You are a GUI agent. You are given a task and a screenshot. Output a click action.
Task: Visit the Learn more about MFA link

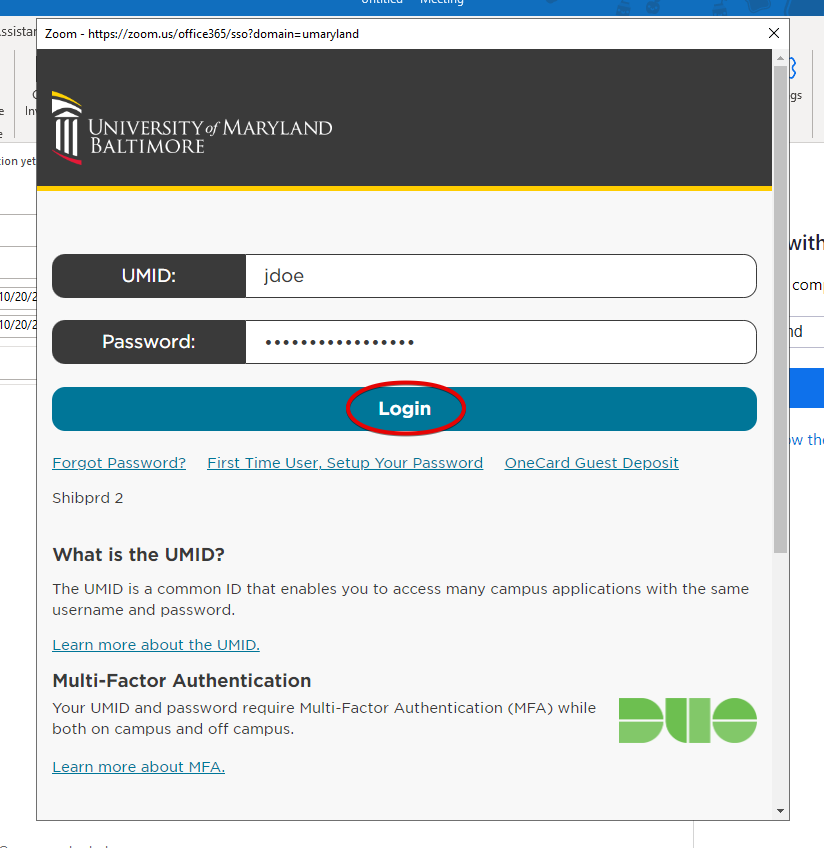[138, 767]
